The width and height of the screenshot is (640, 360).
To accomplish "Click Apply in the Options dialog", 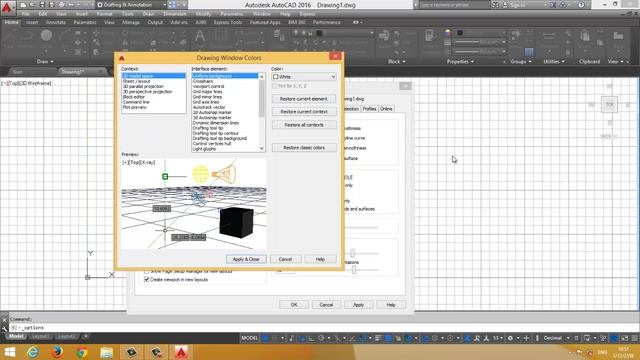I will coord(358,305).
